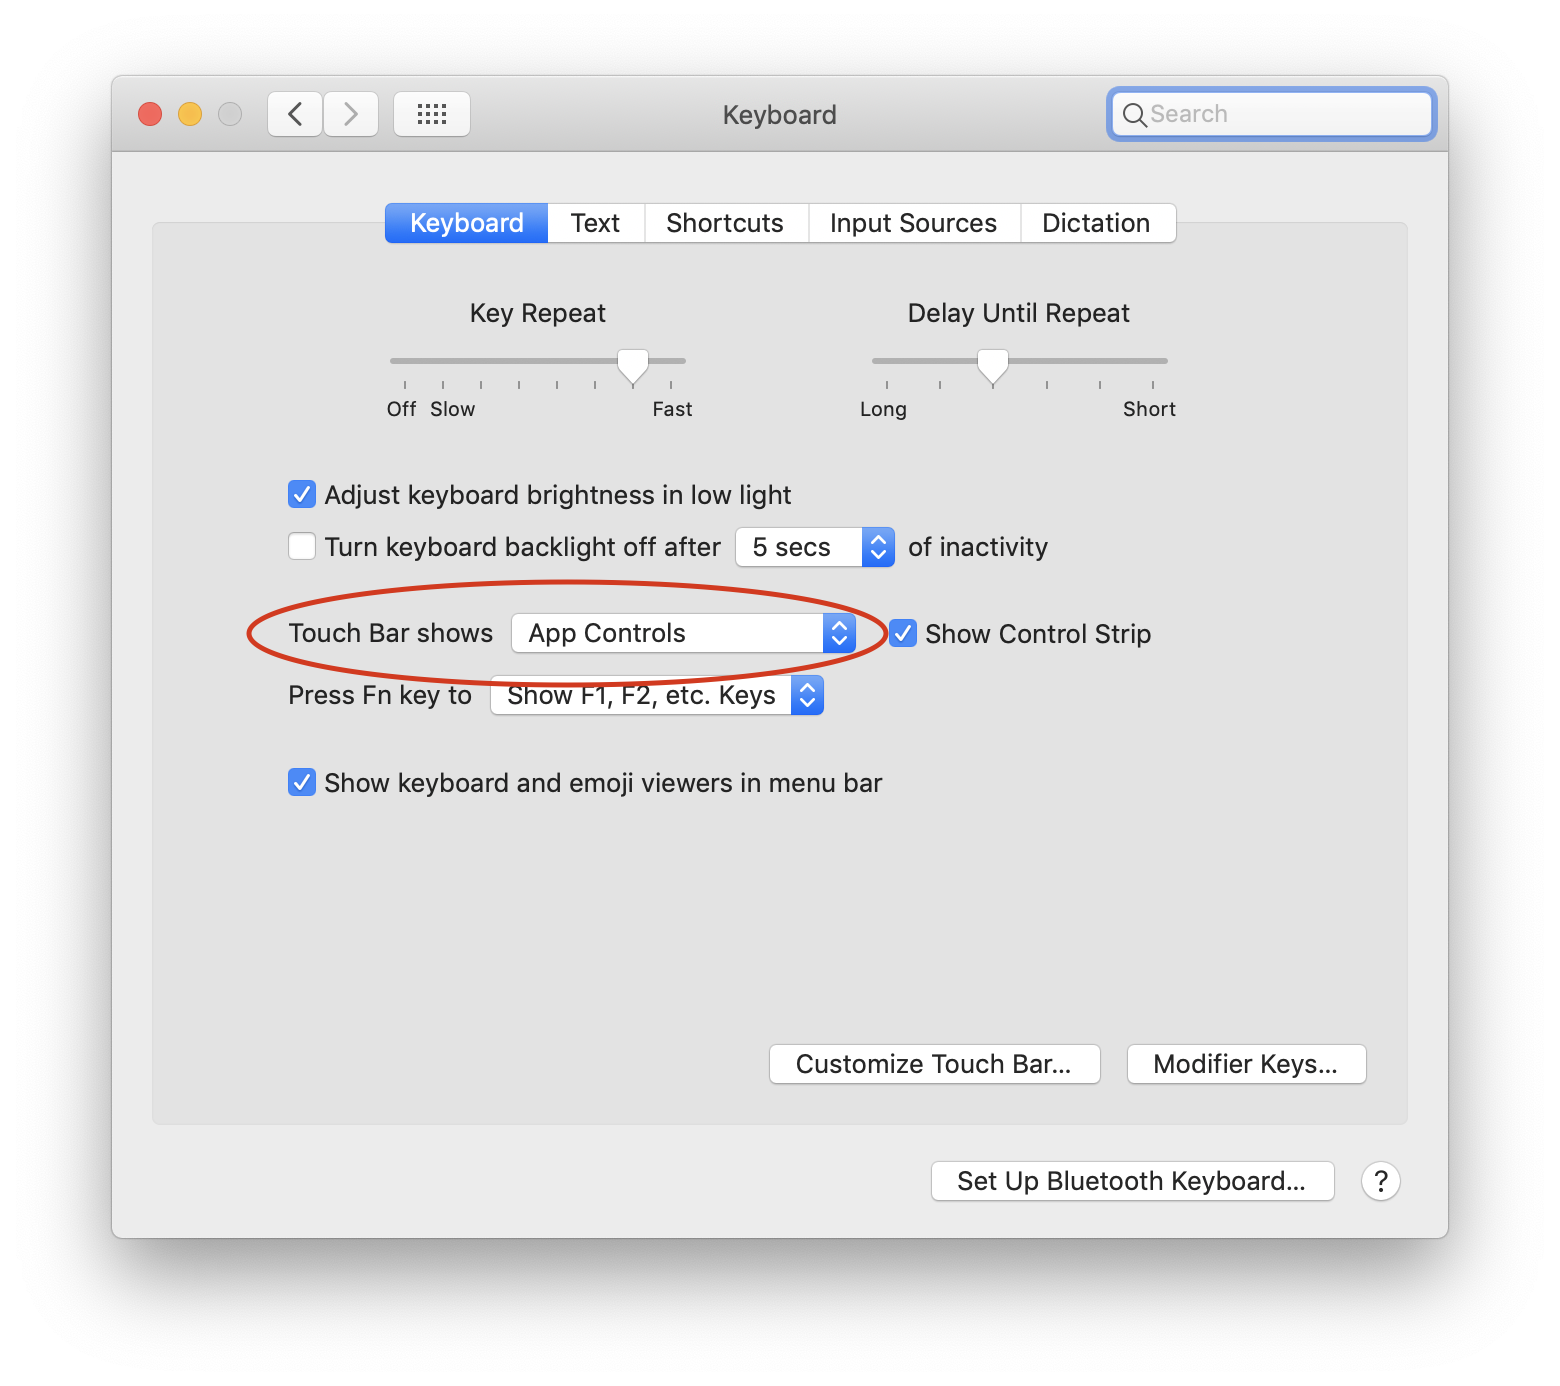Click the yellow minimize circle
Screen dimensions: 1560x1386
[189, 113]
